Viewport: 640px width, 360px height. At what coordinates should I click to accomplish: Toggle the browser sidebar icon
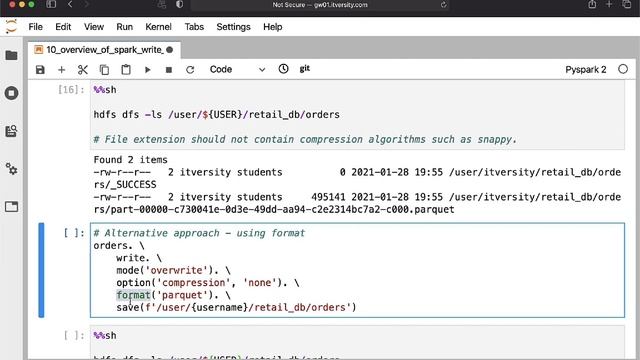pyautogui.click(x=51, y=4)
